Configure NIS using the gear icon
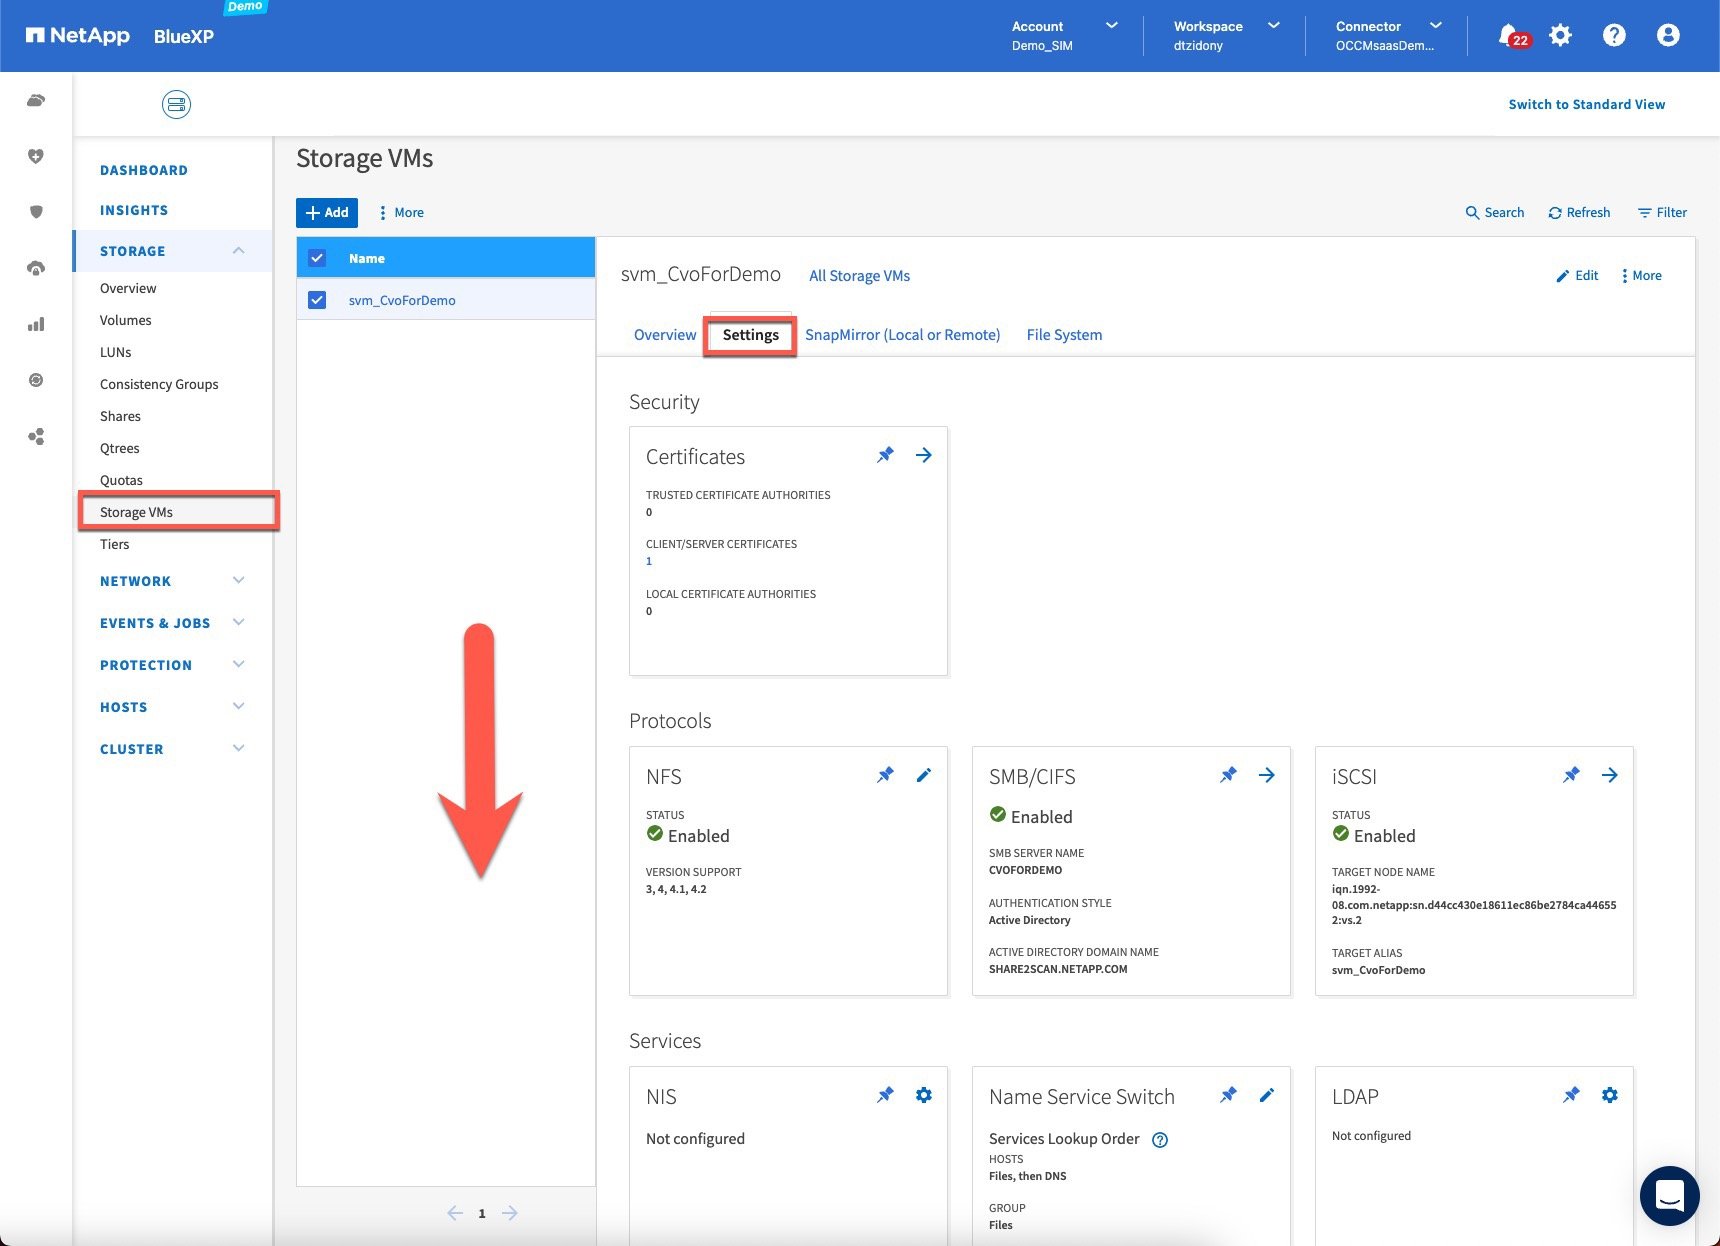The height and width of the screenshot is (1246, 1720). (924, 1095)
